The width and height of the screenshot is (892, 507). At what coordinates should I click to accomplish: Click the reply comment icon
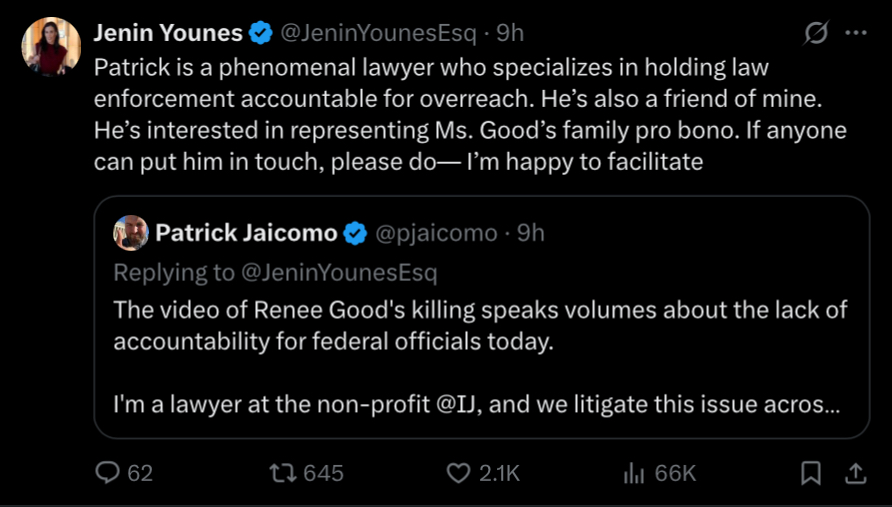point(108,472)
